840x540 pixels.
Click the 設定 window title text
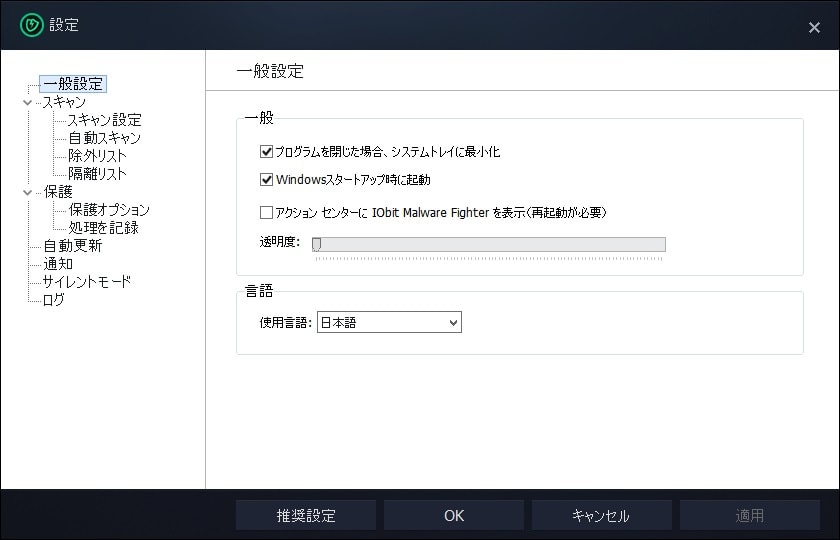[x=64, y=25]
